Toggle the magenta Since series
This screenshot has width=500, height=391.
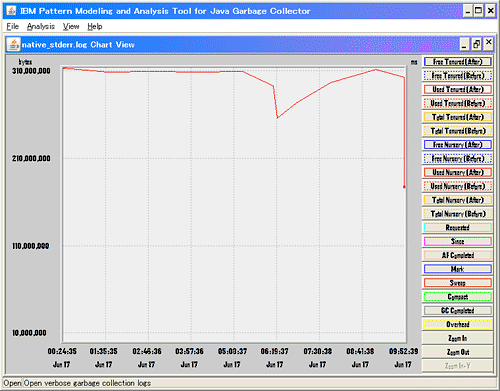[458, 241]
